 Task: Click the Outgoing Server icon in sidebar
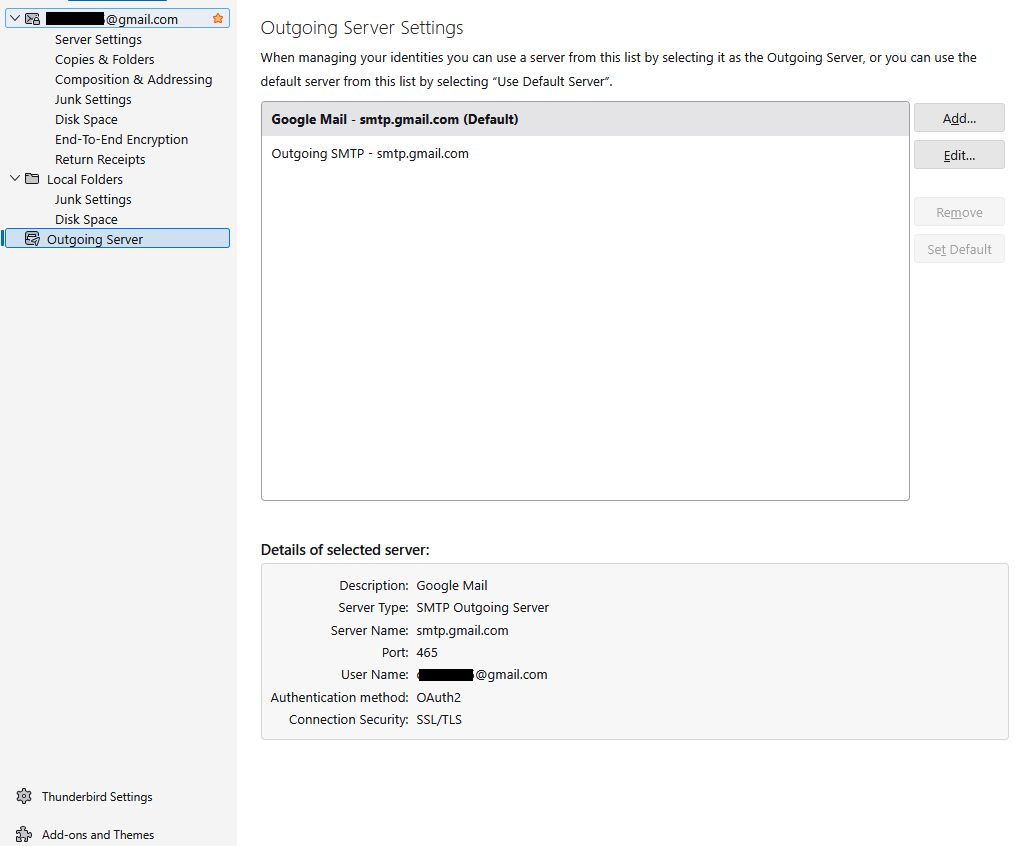(x=32, y=239)
